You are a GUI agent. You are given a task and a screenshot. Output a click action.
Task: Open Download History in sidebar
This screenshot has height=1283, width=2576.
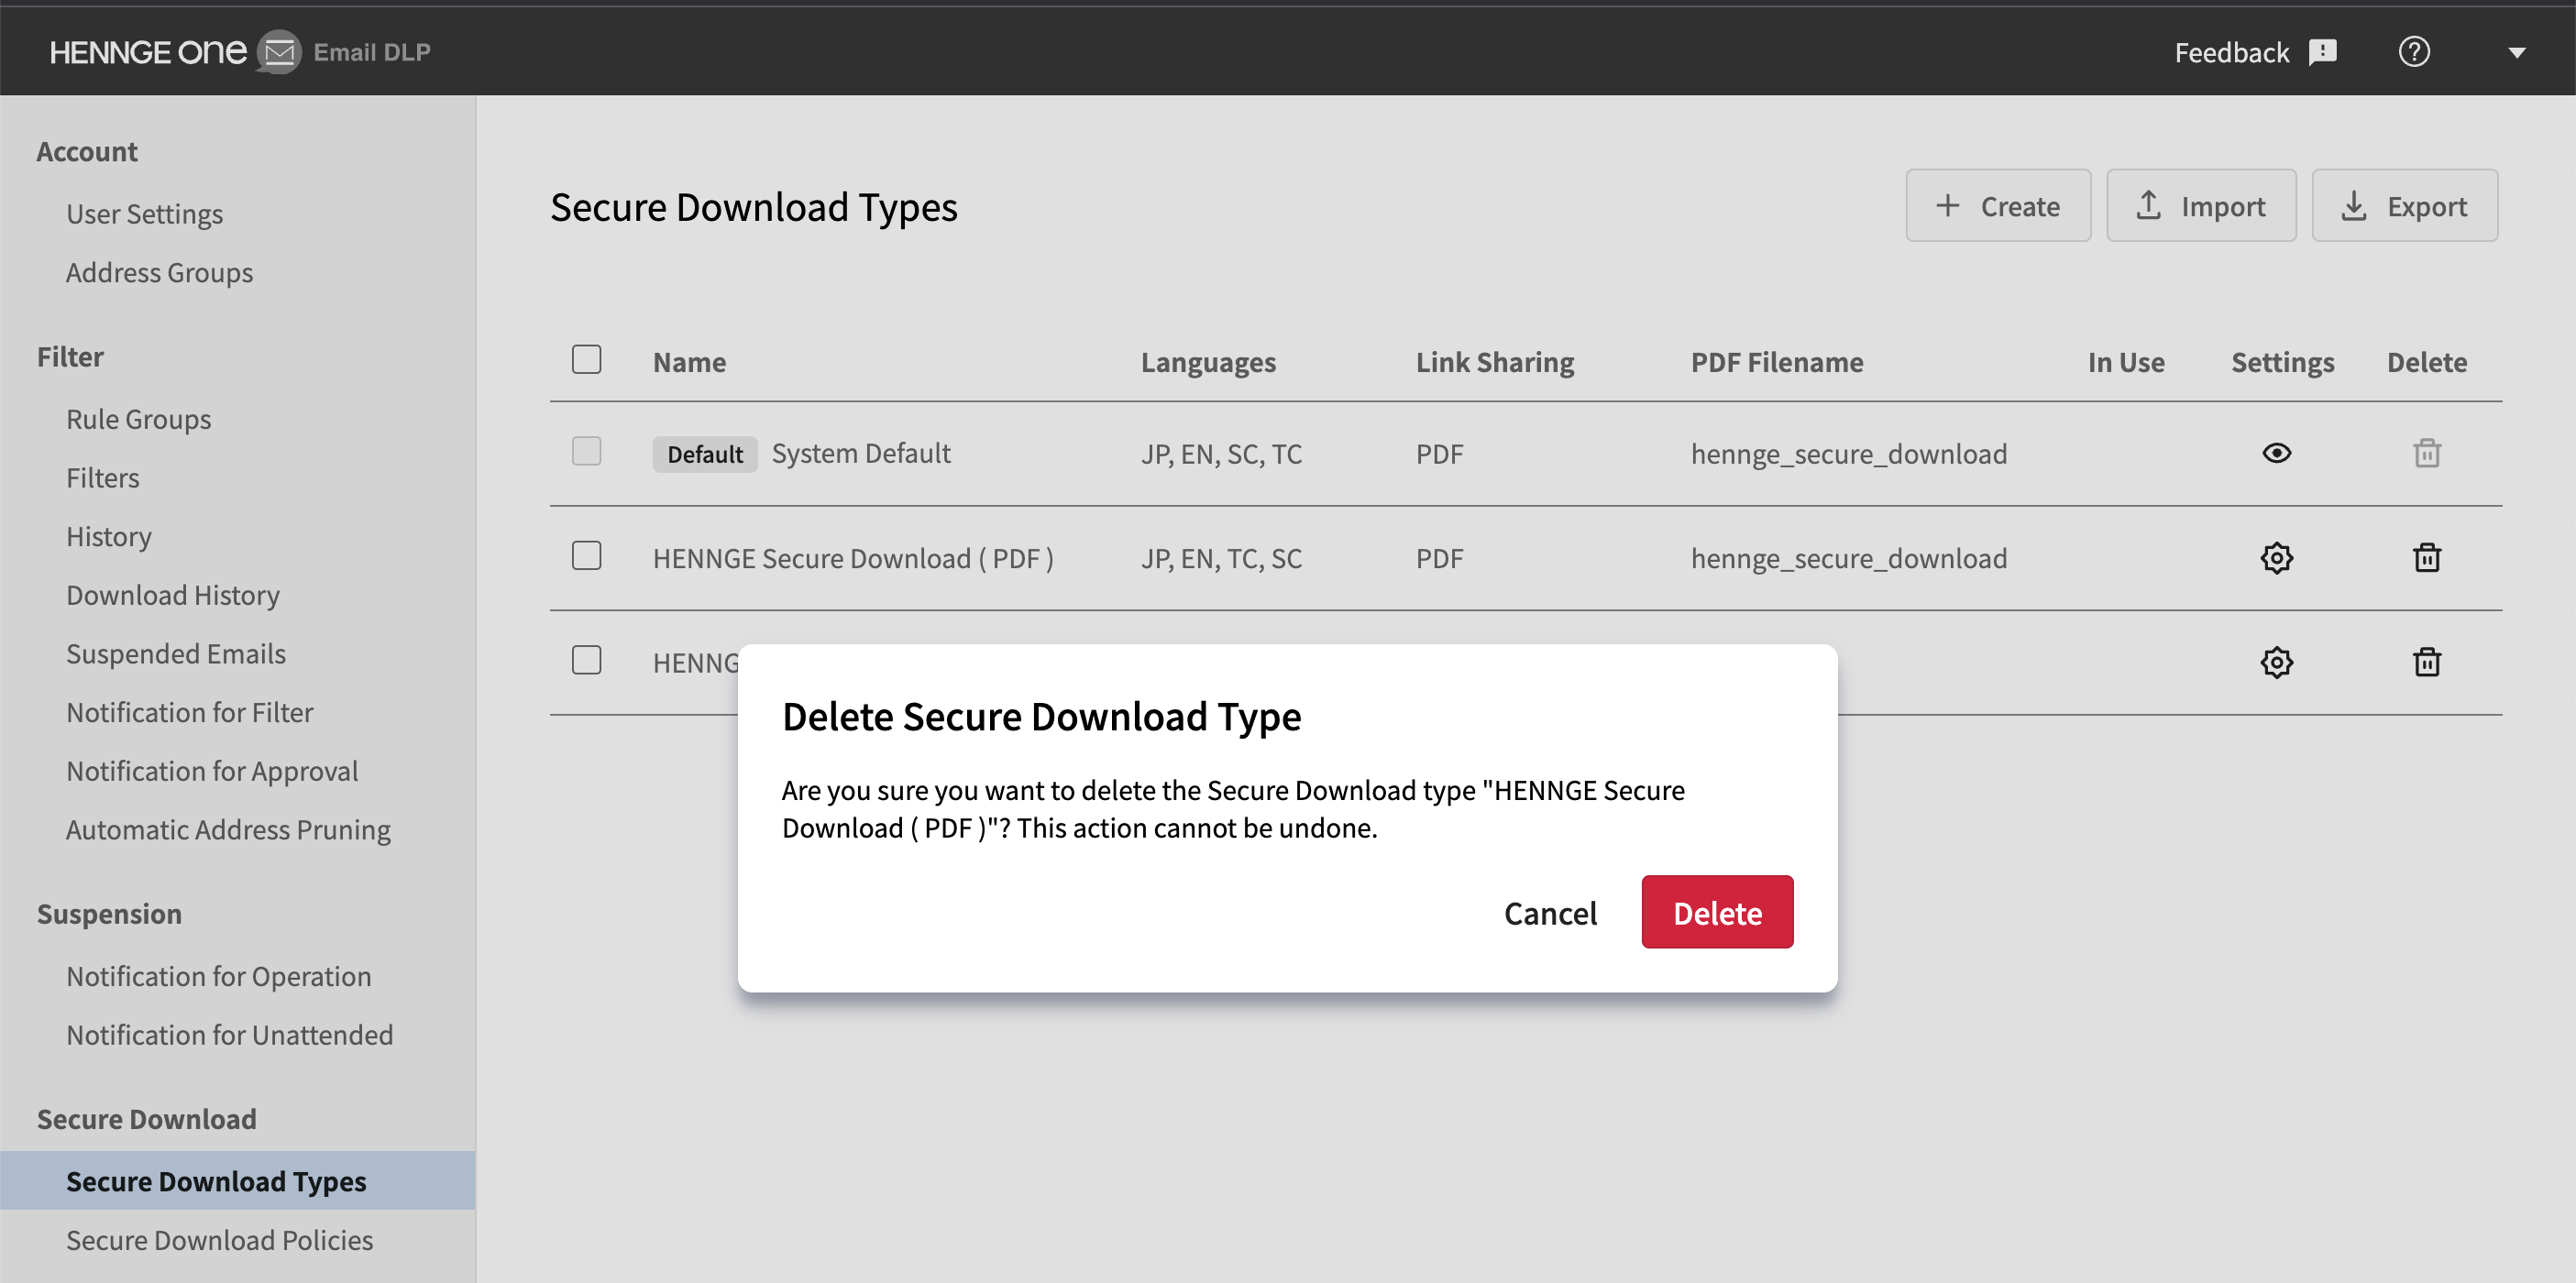pos(173,595)
